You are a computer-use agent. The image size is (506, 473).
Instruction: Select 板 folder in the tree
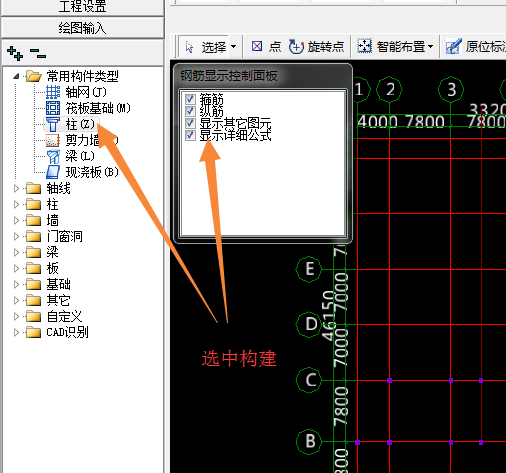click(52, 268)
